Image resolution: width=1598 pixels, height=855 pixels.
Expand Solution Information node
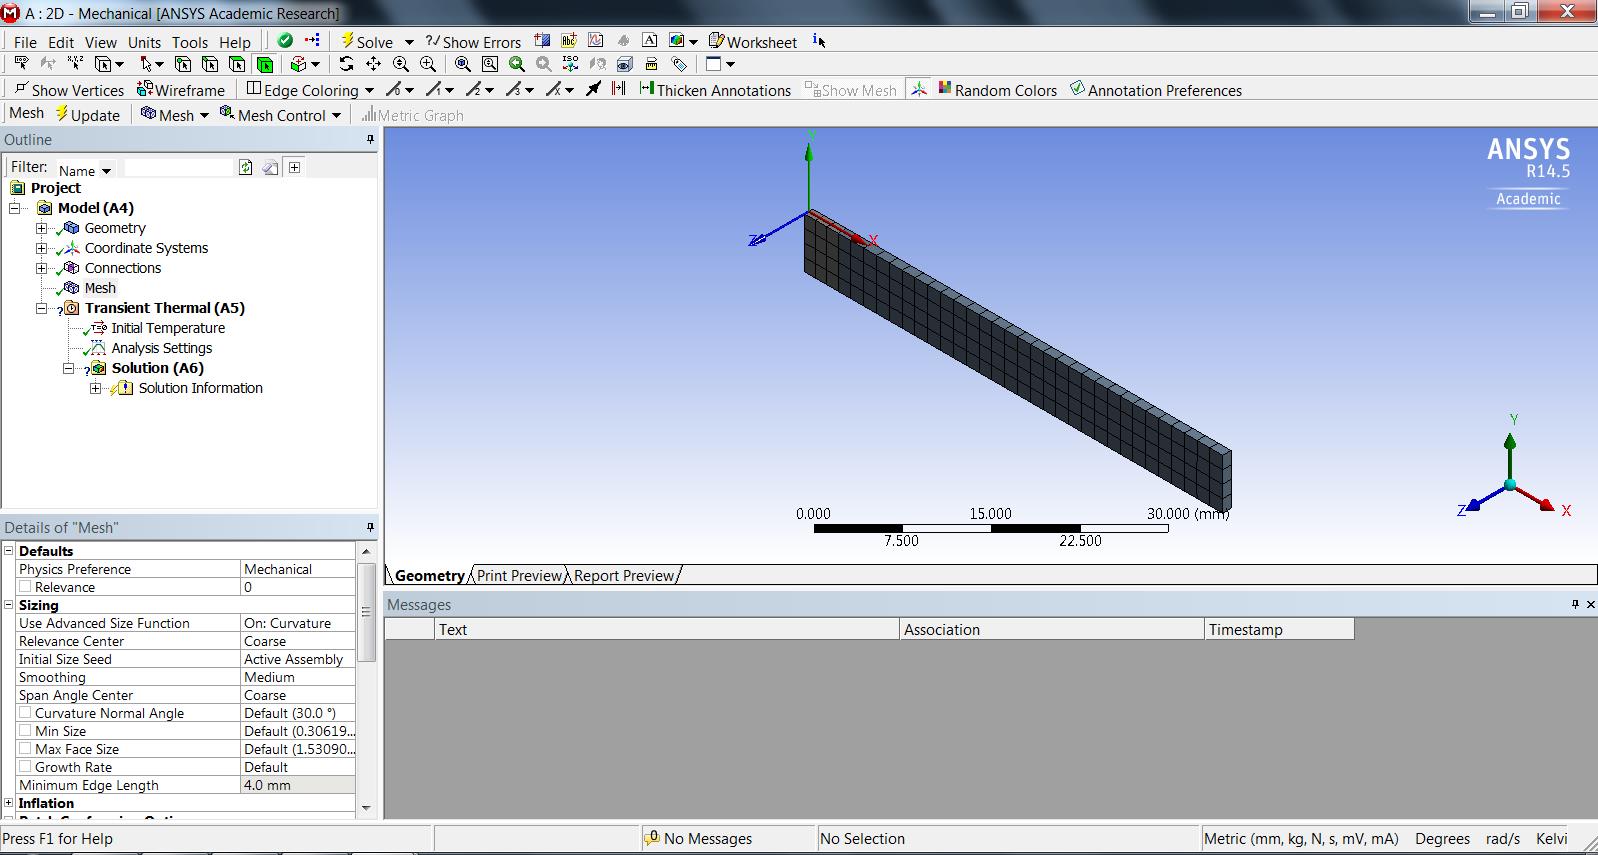[95, 388]
